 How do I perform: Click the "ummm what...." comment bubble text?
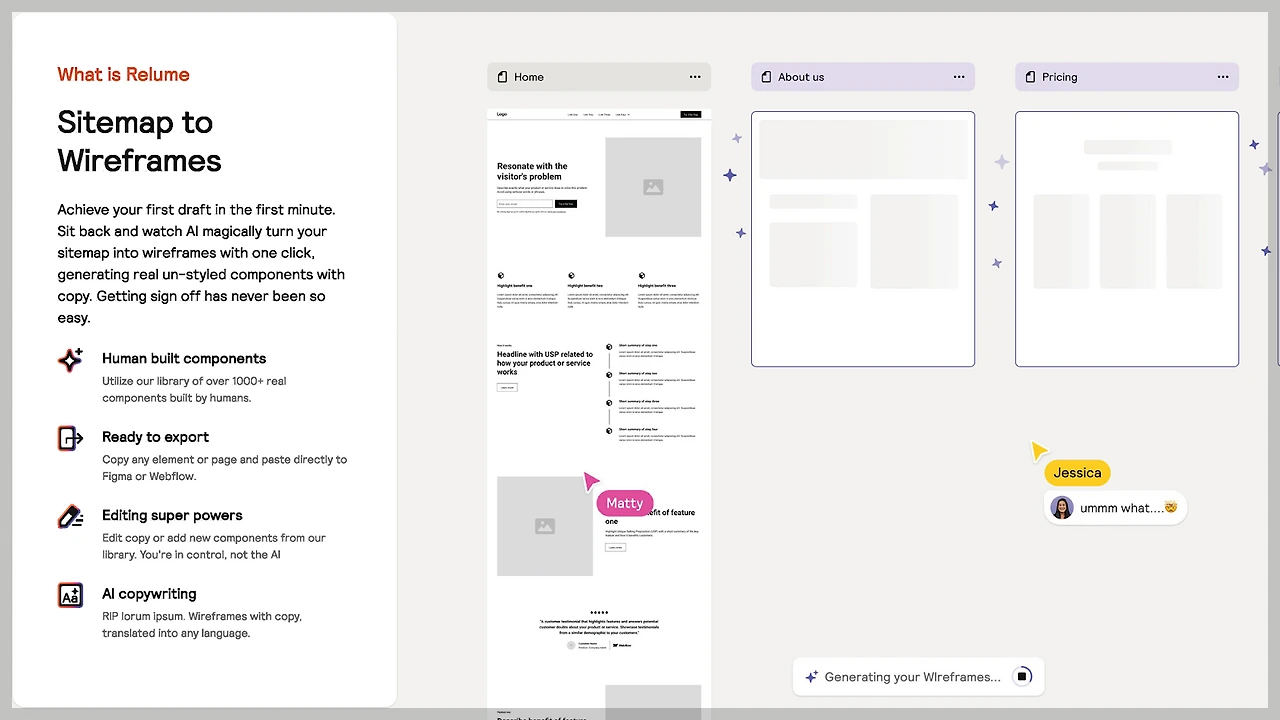click(x=1128, y=508)
